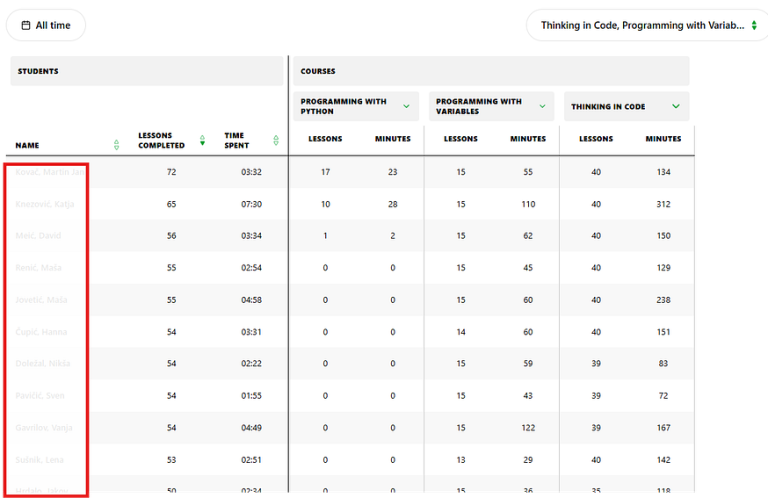
Task: Collapse the Thinking in Code course
Action: (x=676, y=106)
